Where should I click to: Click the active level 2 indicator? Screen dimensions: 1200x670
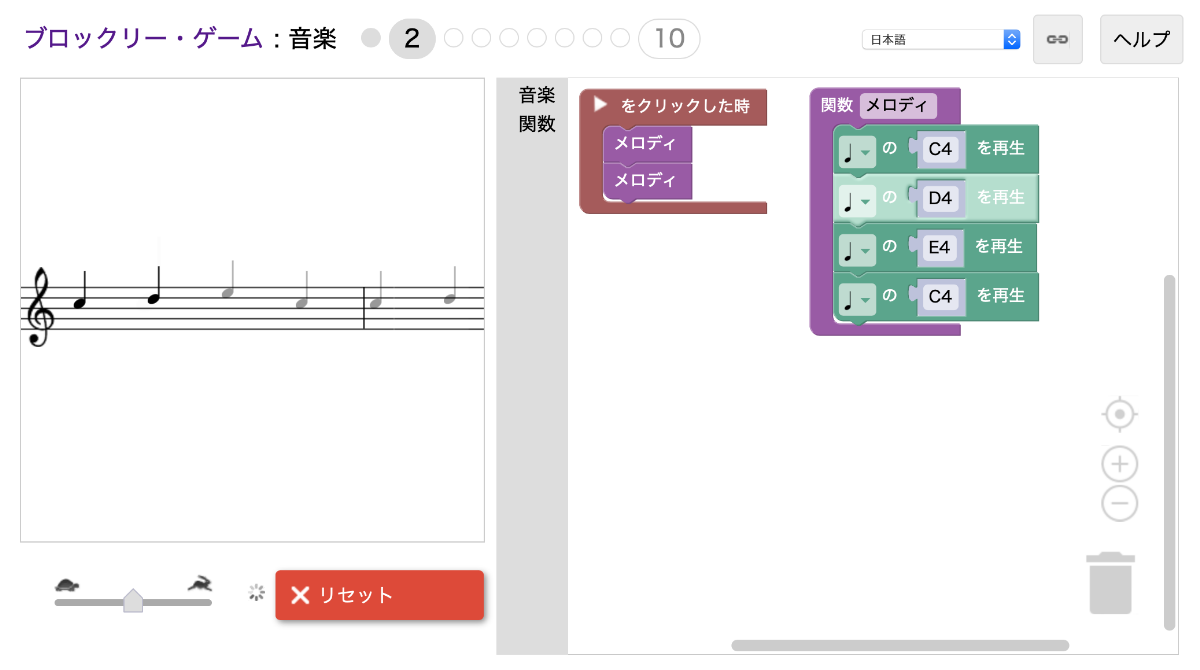[412, 37]
